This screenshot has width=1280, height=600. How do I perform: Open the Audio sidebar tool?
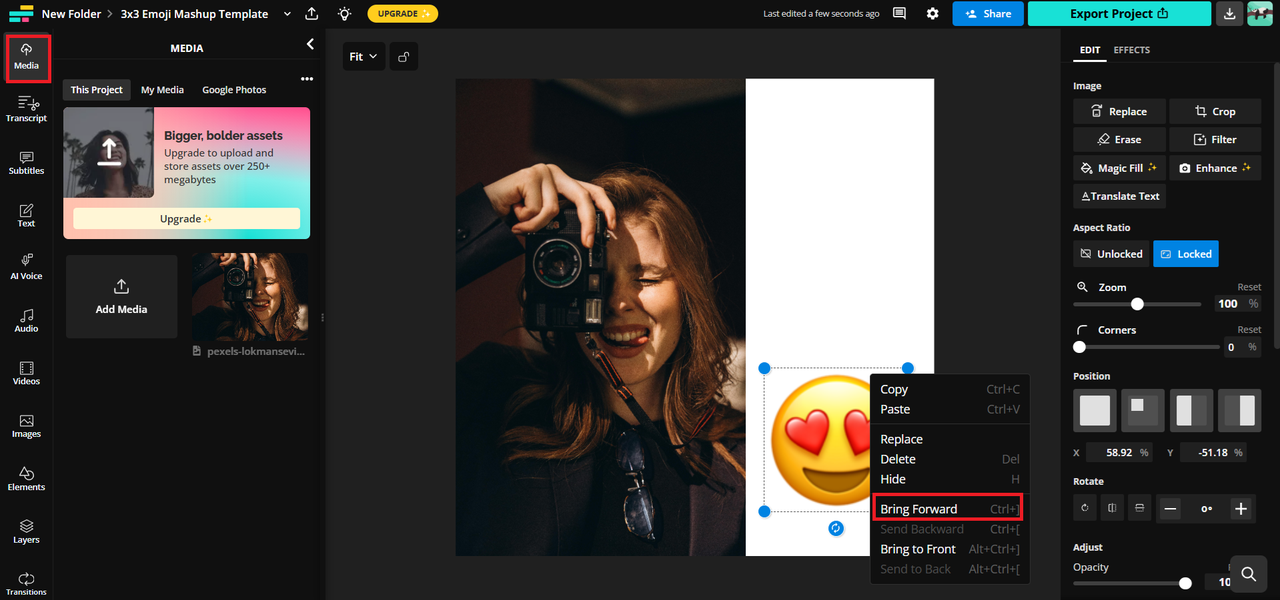pos(26,320)
